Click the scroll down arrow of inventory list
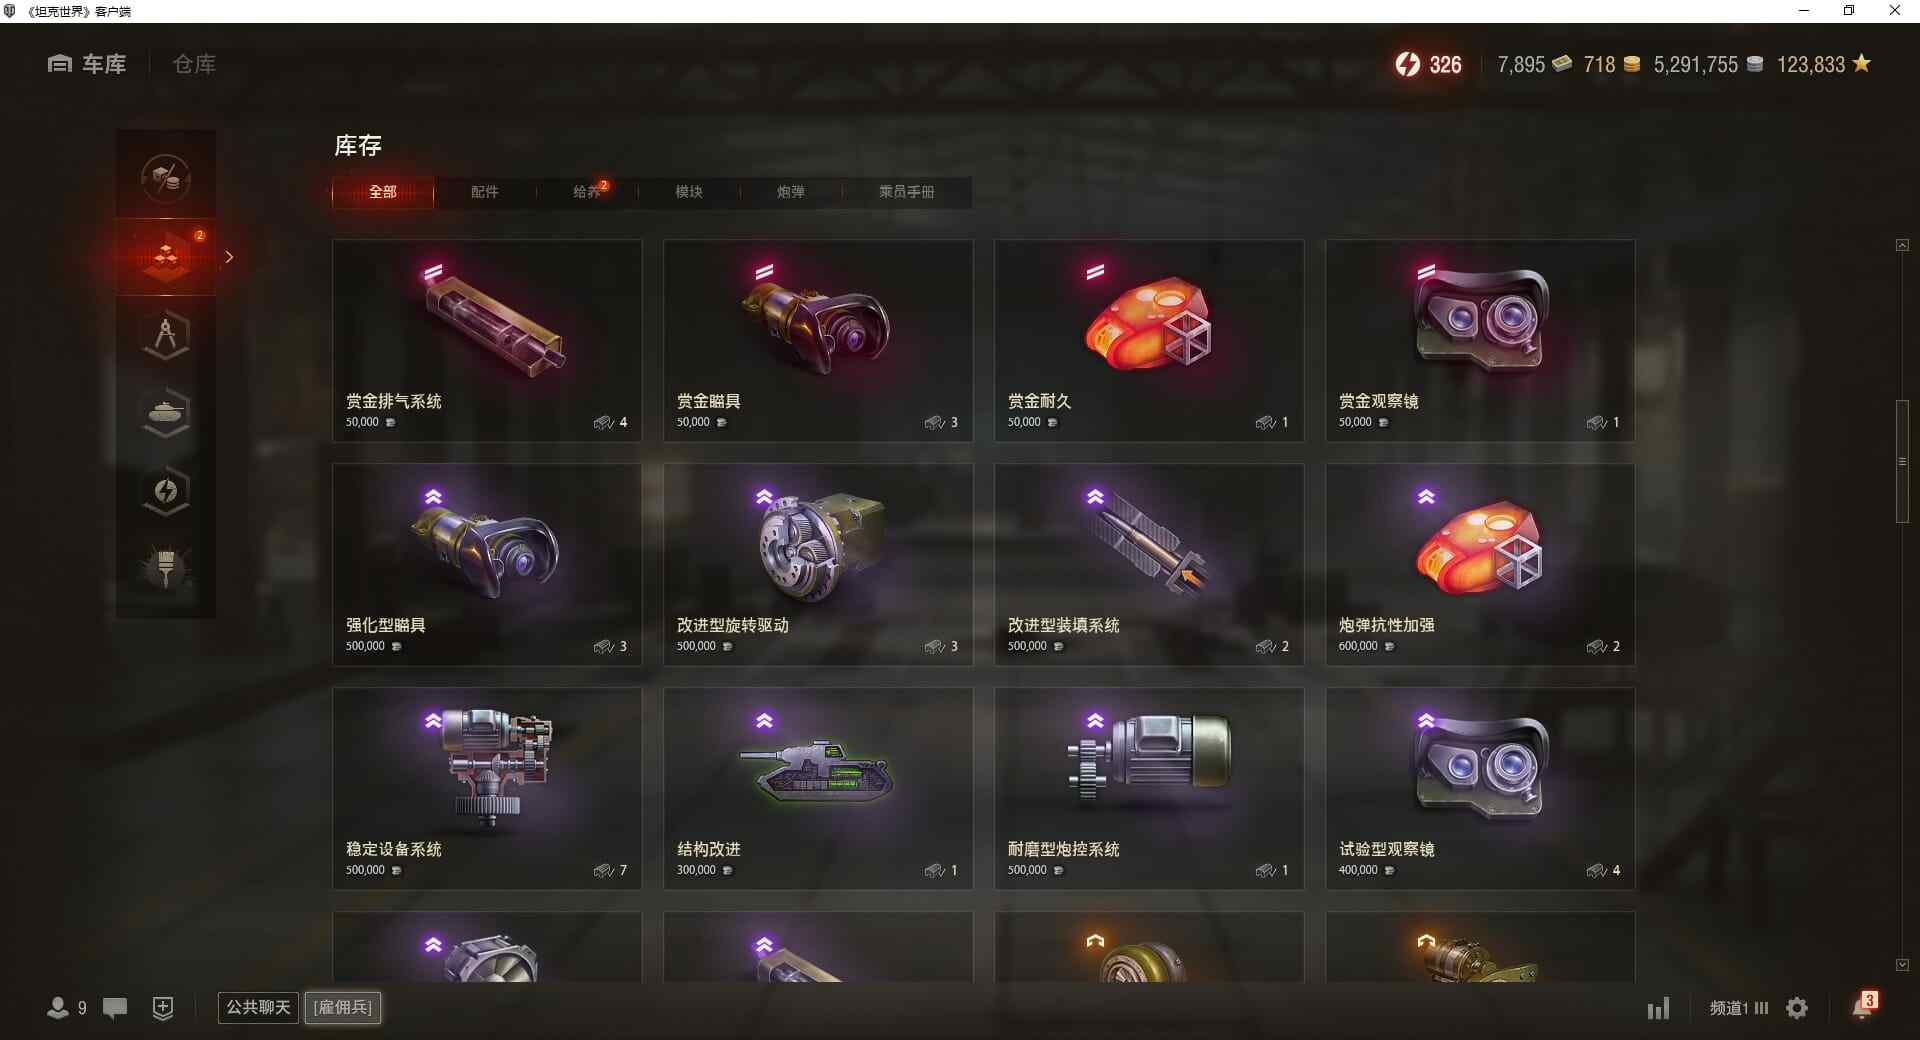 pyautogui.click(x=1902, y=965)
